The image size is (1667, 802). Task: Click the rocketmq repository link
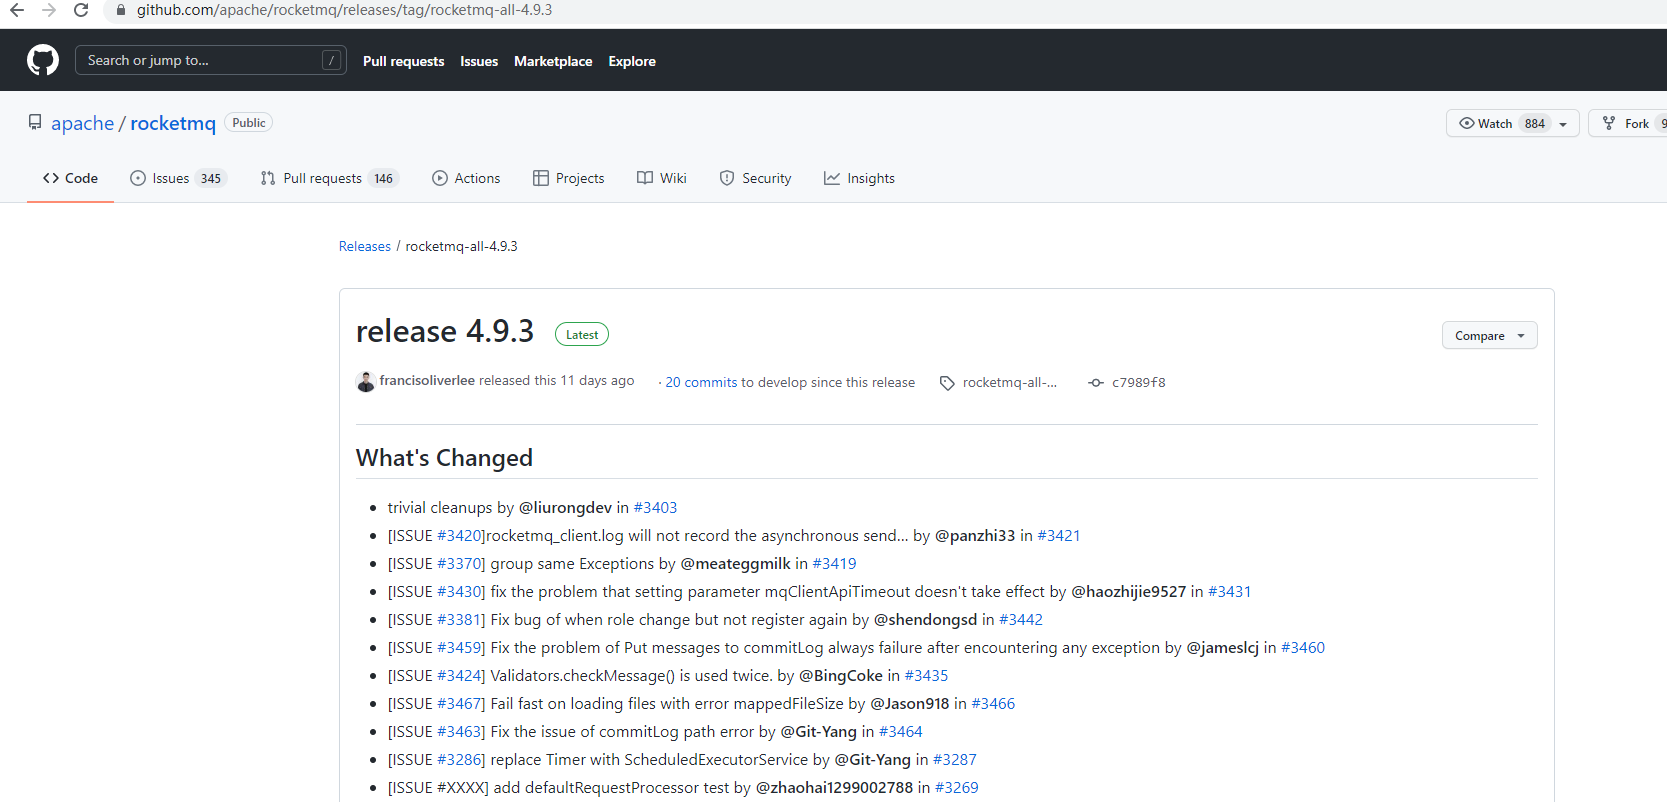(173, 123)
